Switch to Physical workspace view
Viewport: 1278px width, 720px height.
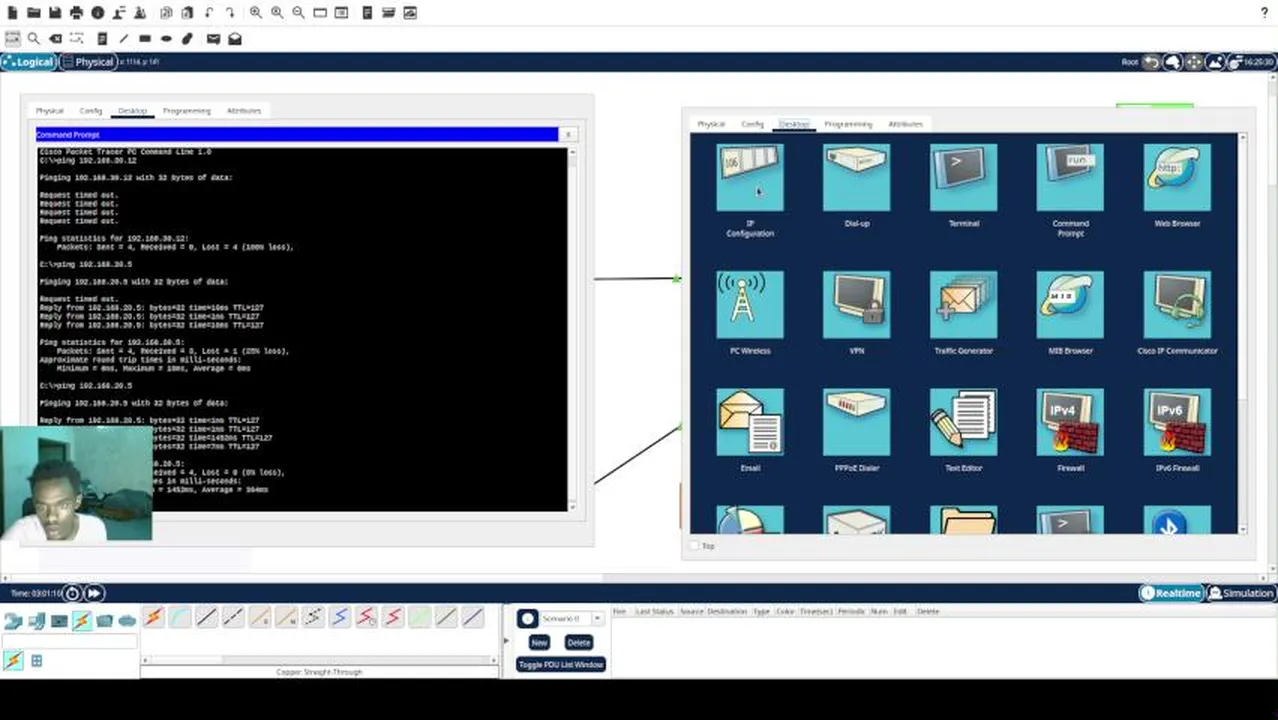[x=88, y=62]
